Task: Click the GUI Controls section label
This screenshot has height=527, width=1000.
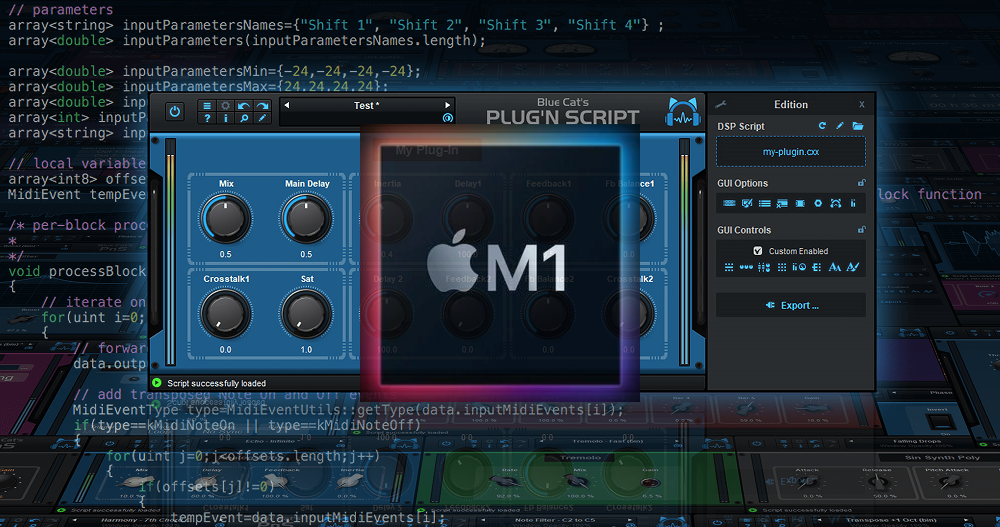Action: pos(744,230)
